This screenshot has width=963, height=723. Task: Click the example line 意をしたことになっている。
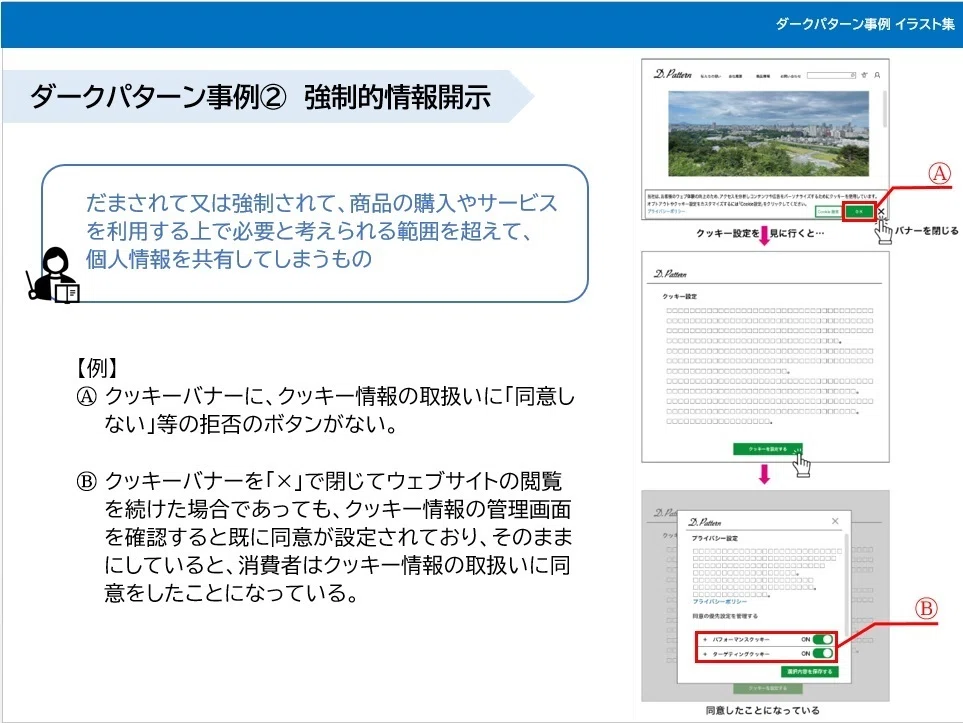pos(231,593)
